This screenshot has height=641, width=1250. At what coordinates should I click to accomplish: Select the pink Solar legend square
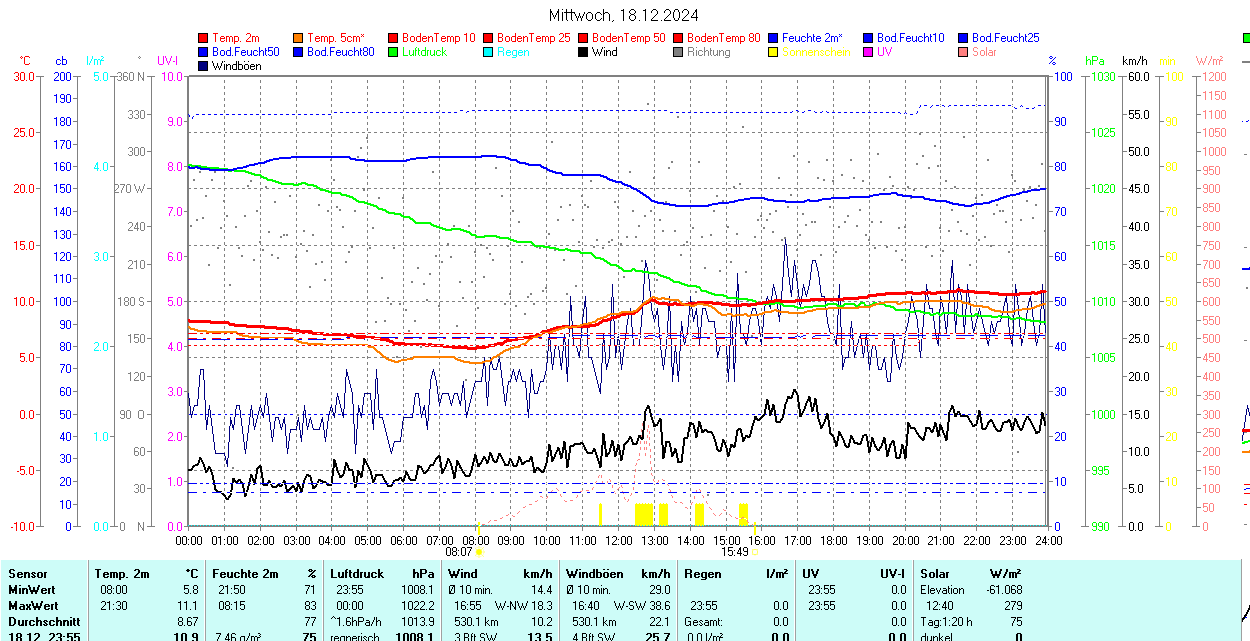click(964, 52)
